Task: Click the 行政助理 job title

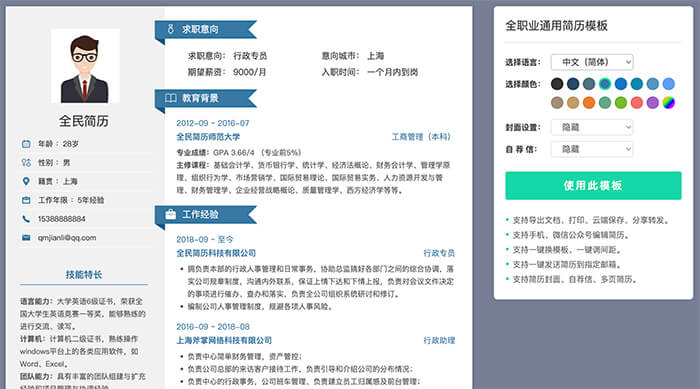Action: [x=439, y=340]
